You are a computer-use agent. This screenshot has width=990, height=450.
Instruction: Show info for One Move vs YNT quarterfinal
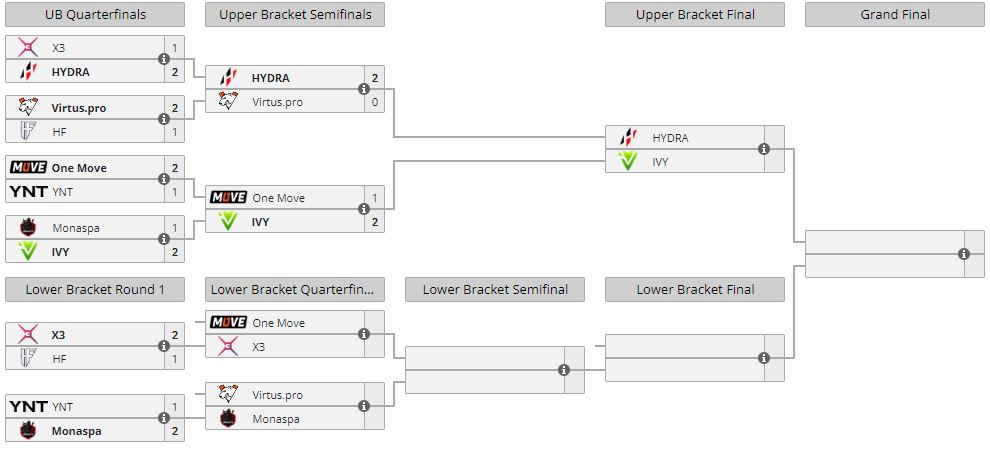tap(164, 179)
